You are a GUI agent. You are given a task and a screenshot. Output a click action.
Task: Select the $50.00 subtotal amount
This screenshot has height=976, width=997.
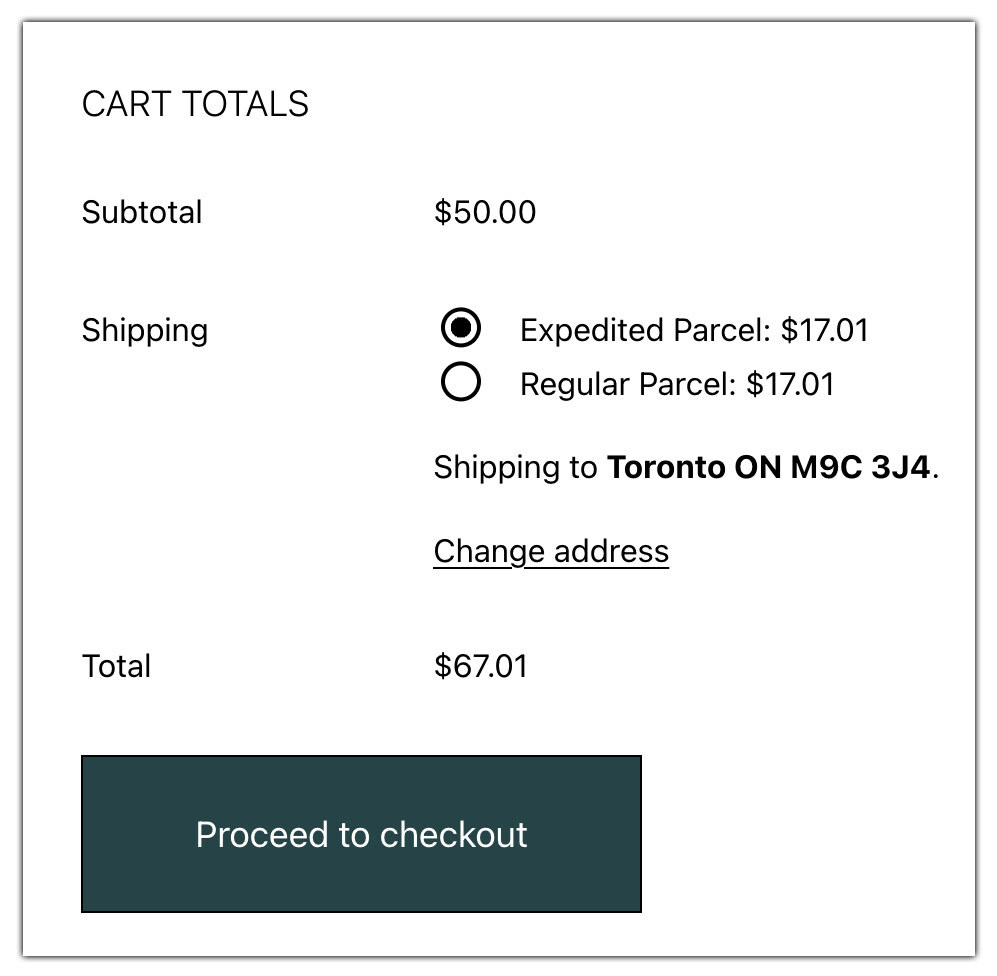click(x=484, y=212)
